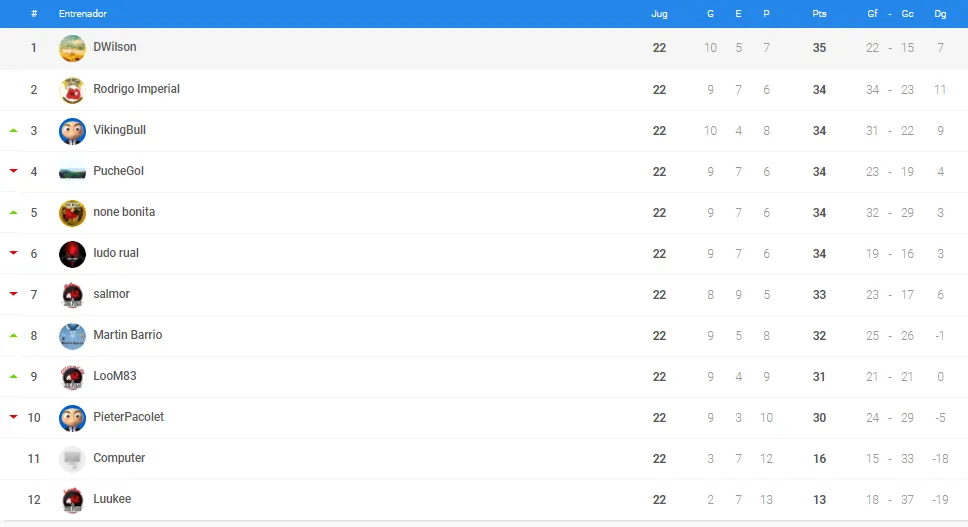Click salmor's avatar icon
Image resolution: width=968 pixels, height=527 pixels.
point(72,295)
